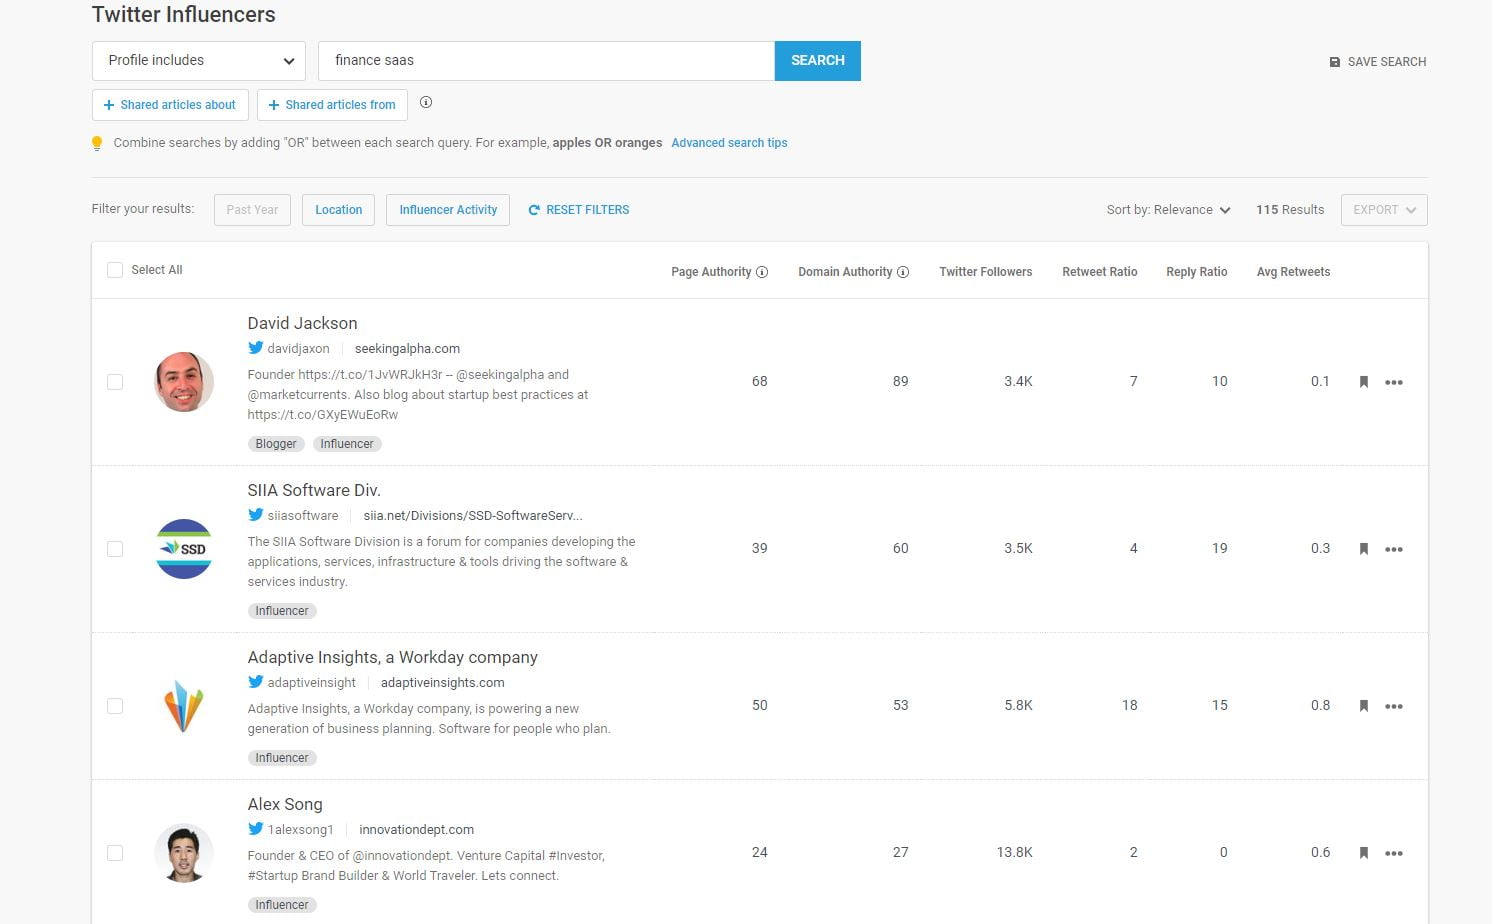
Task: Click the Twitter bird icon beside 1alexsong1
Action: click(x=256, y=829)
